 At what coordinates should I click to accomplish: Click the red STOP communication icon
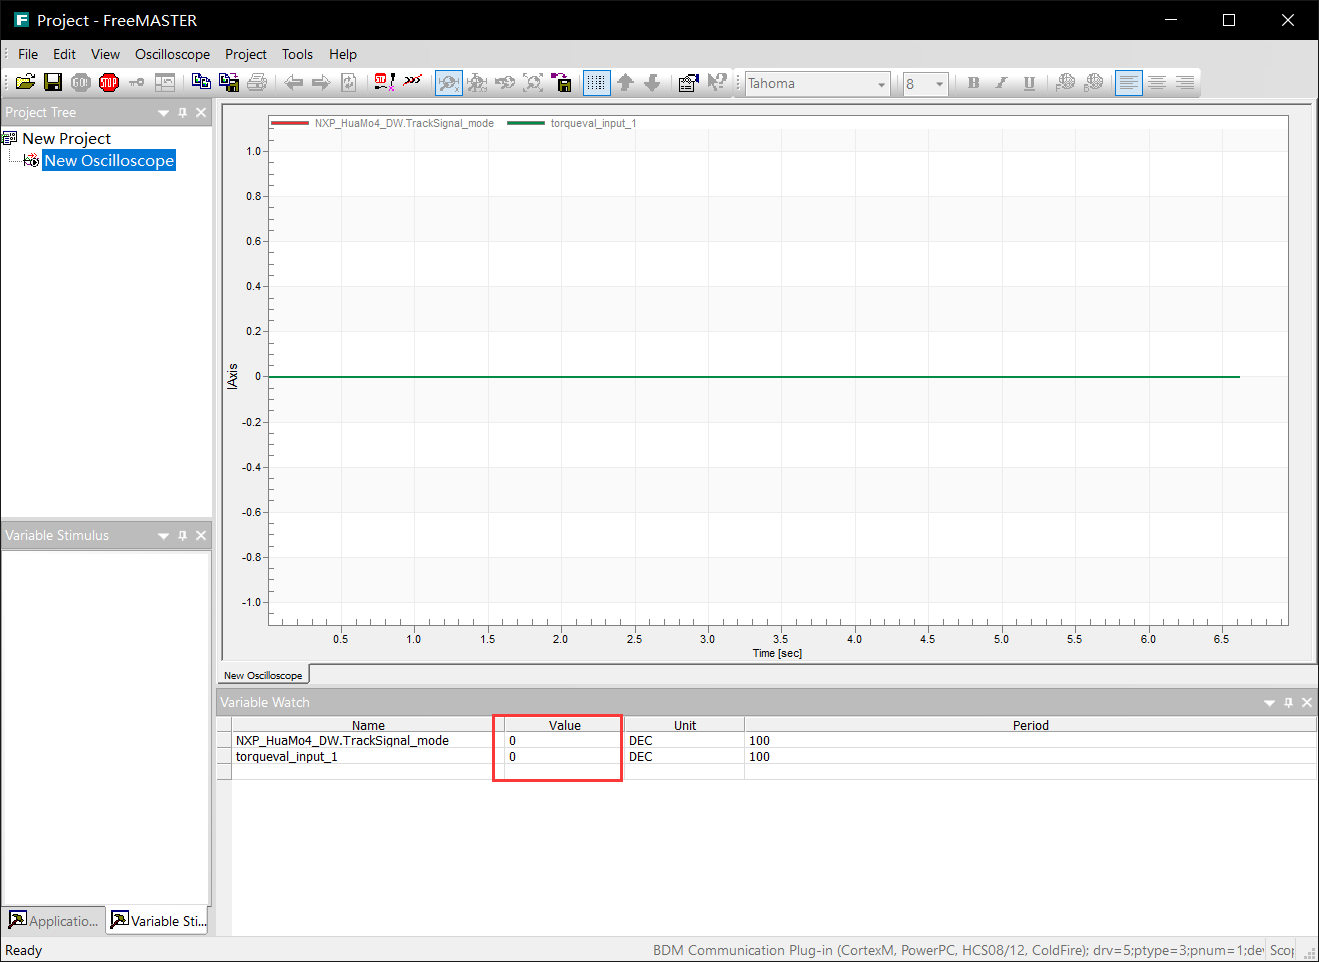click(x=110, y=83)
